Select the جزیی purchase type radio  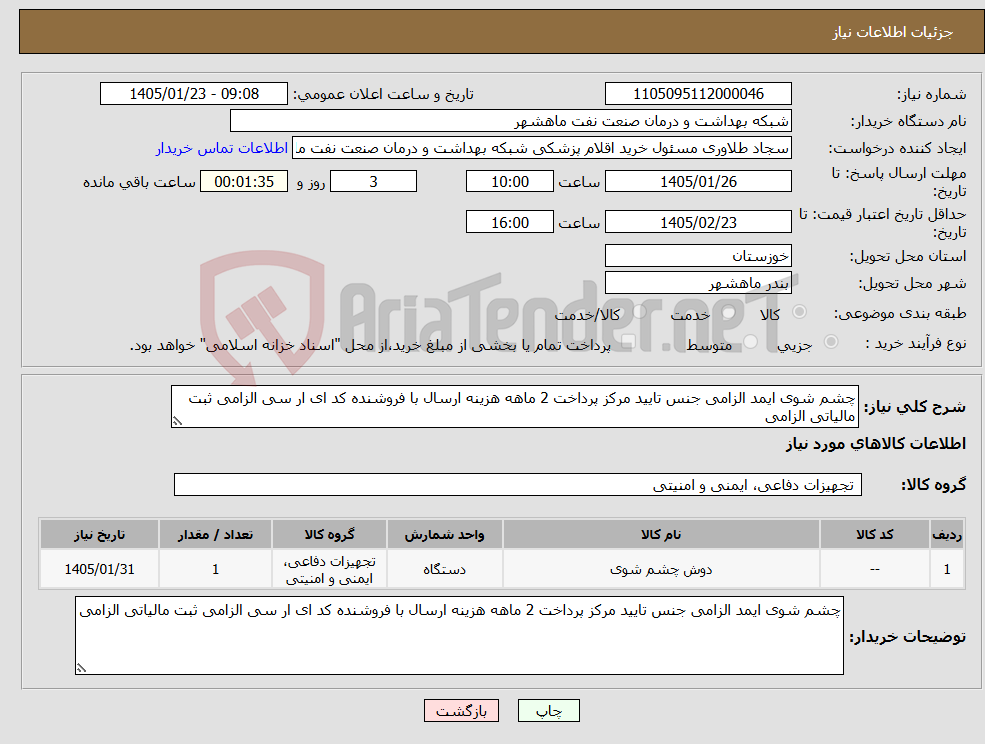tap(830, 342)
